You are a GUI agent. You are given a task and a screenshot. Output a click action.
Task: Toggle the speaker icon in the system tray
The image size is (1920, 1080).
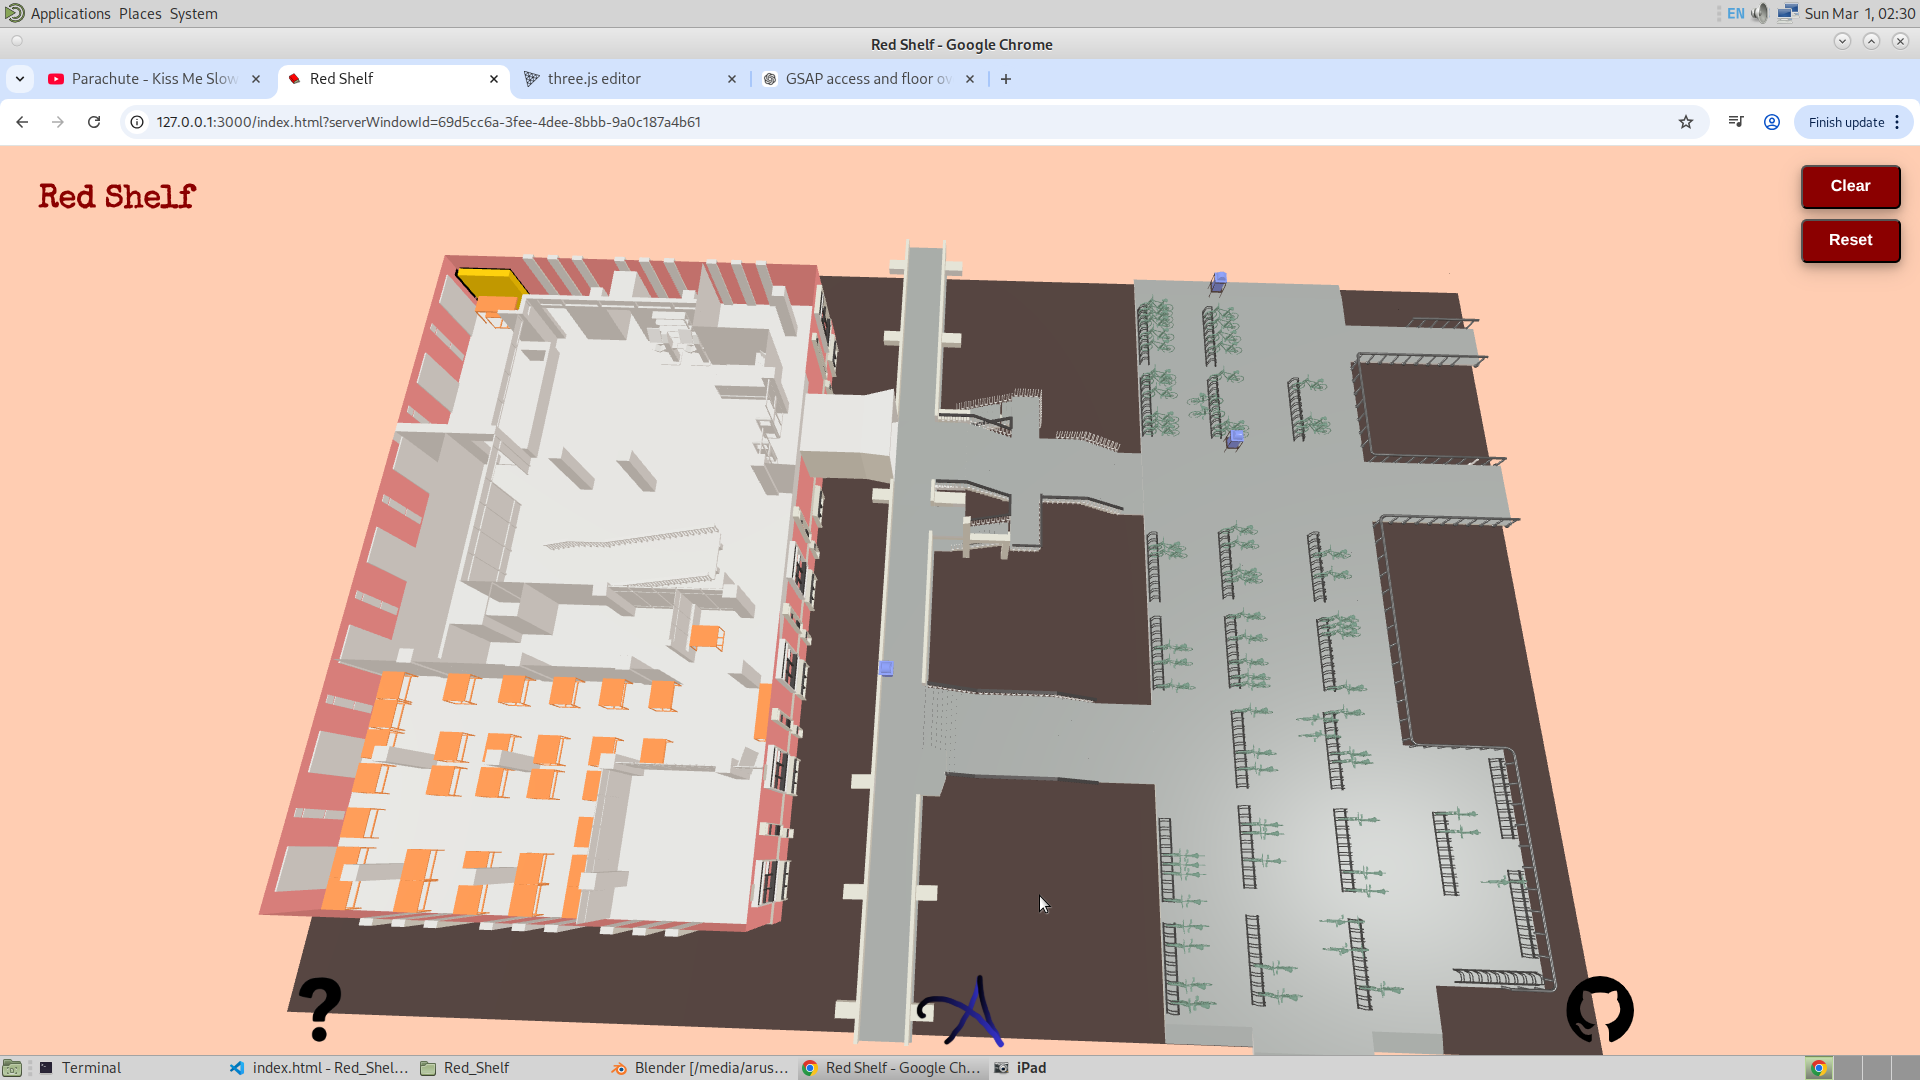[1759, 13]
